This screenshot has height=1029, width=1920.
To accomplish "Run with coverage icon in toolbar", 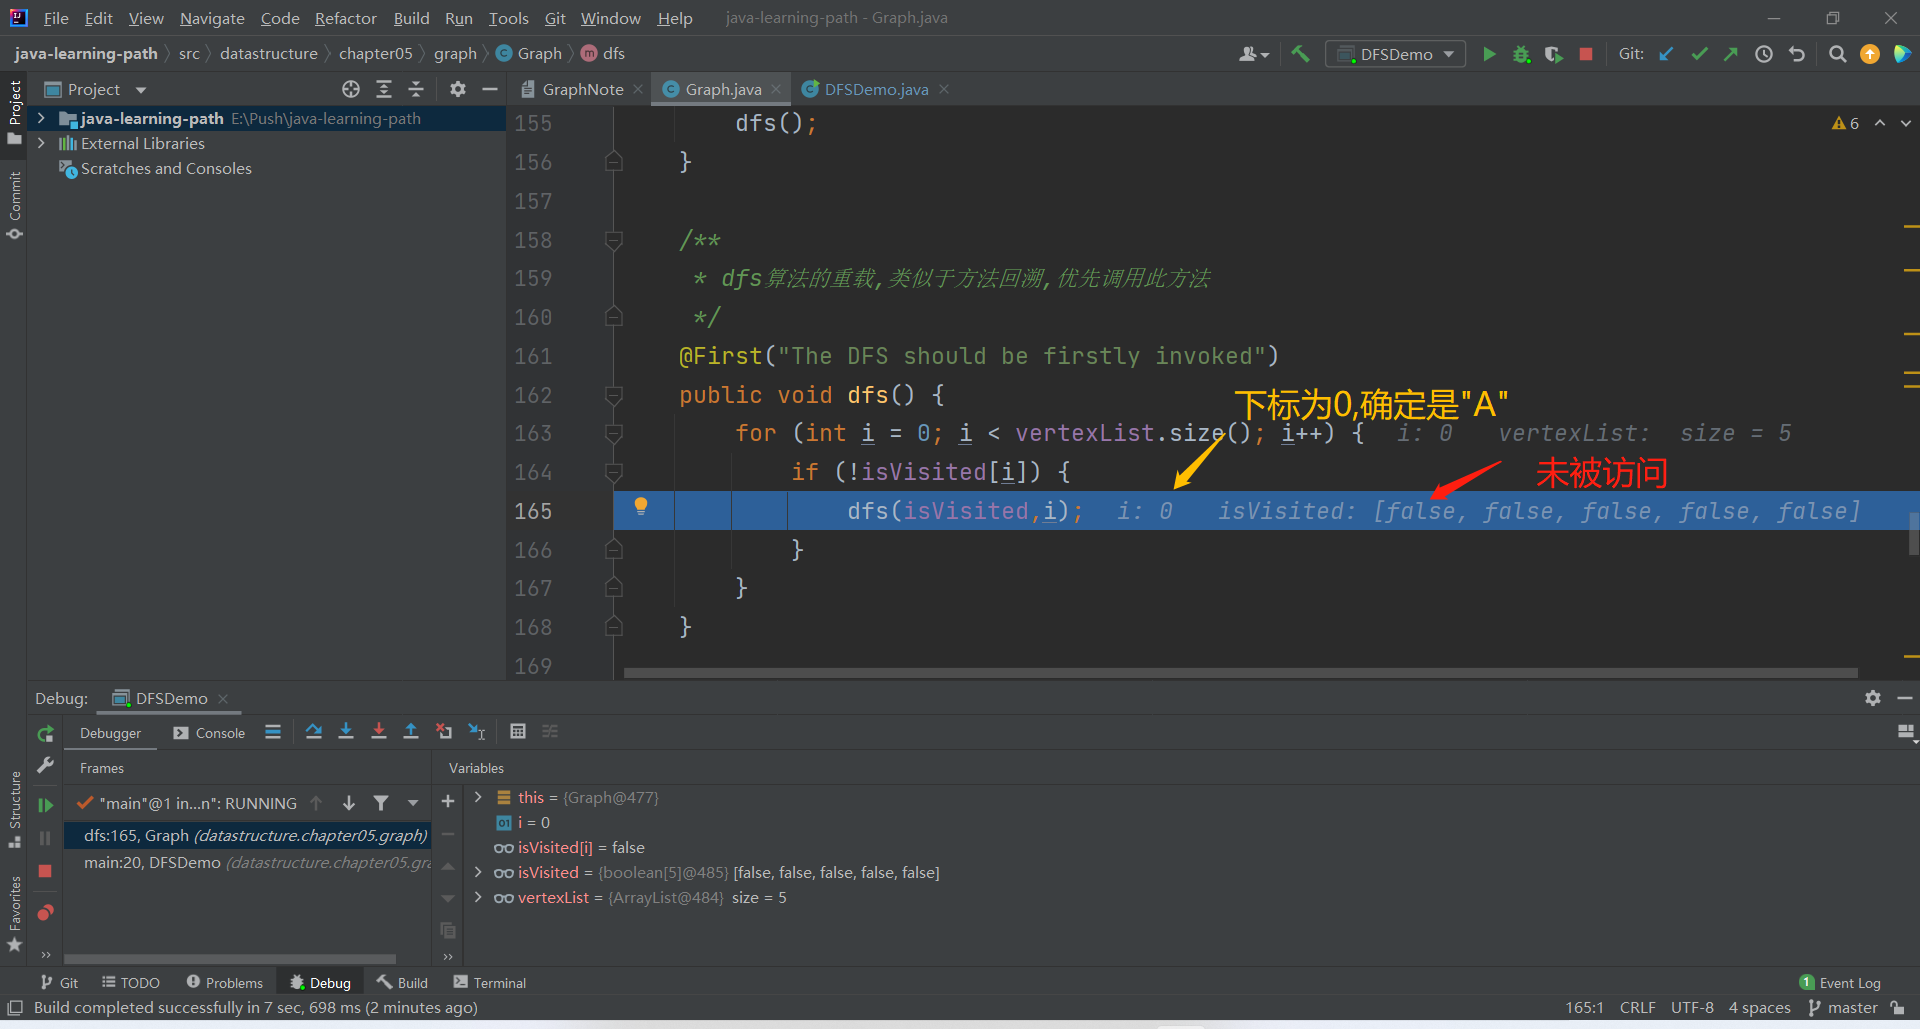I will (1553, 54).
